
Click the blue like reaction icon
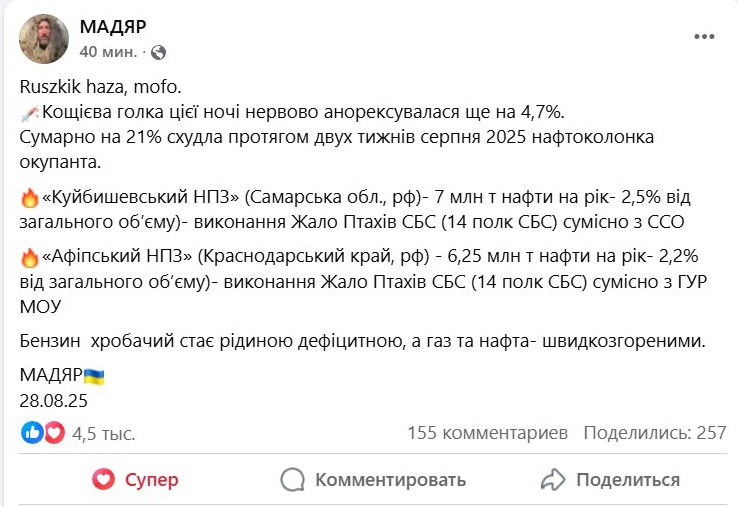(x=32, y=433)
